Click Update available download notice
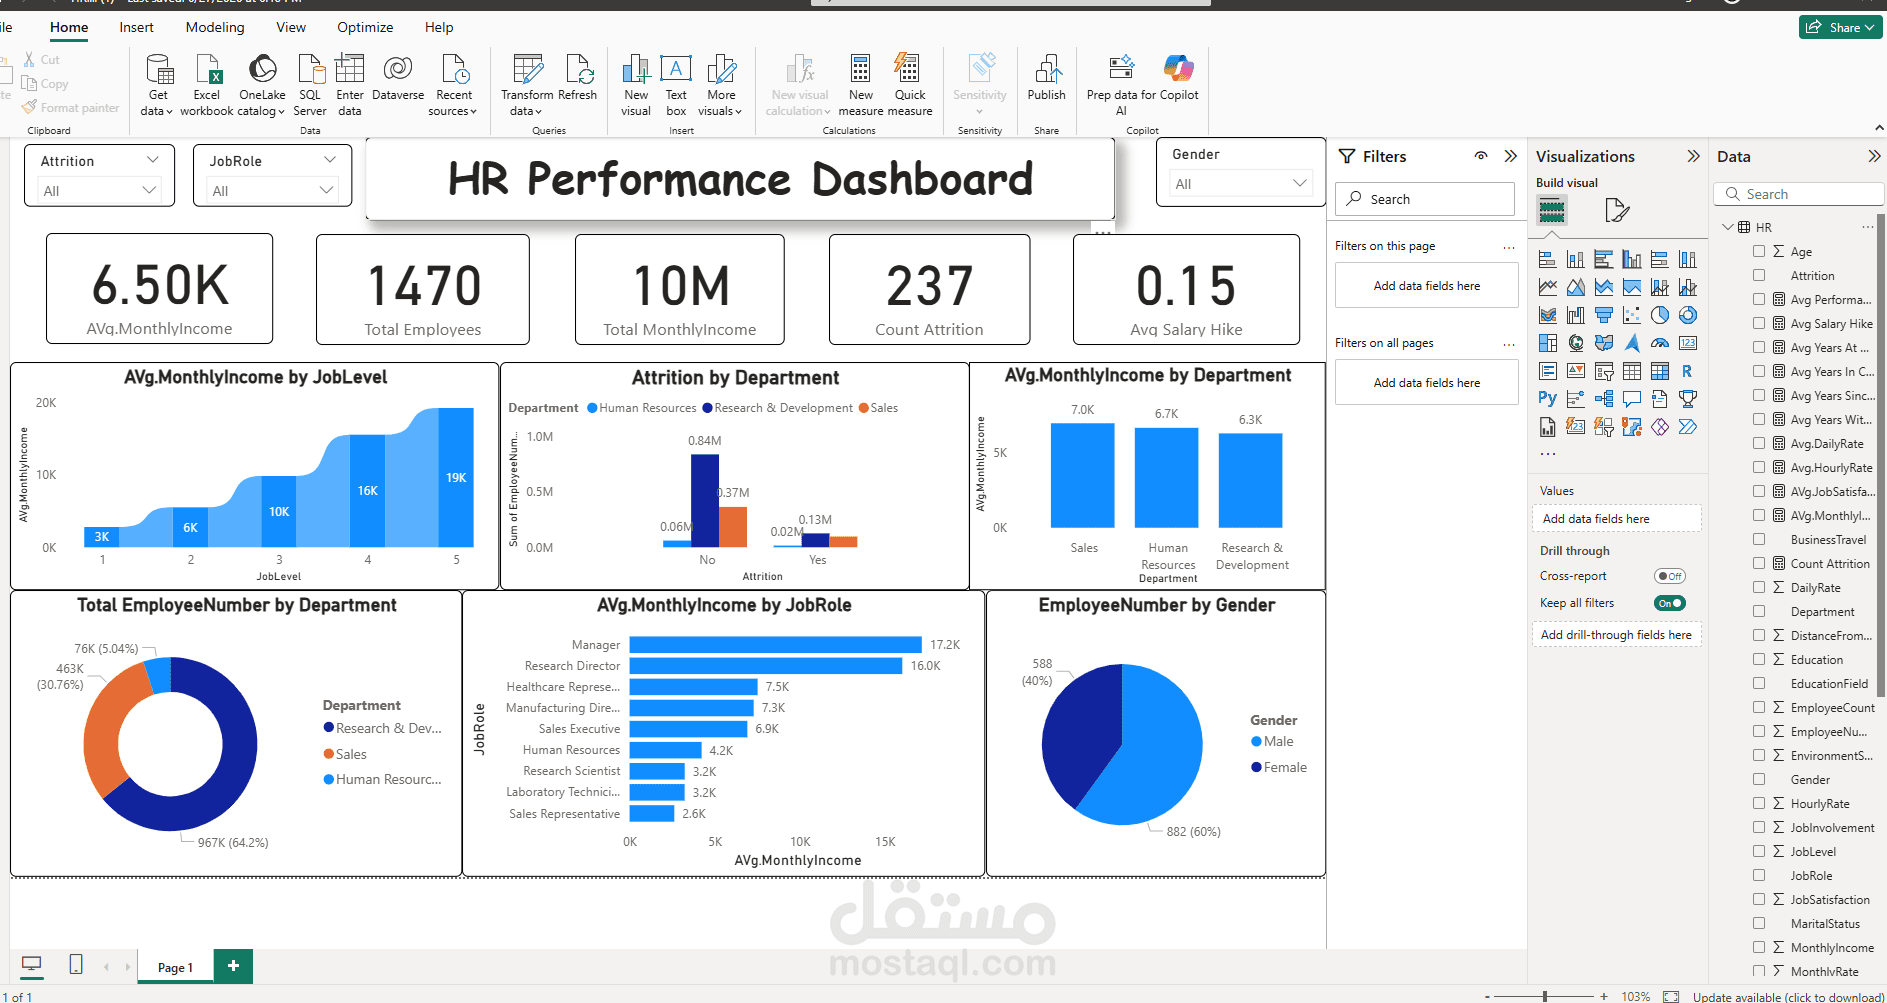1887x1003 pixels. click(1788, 996)
